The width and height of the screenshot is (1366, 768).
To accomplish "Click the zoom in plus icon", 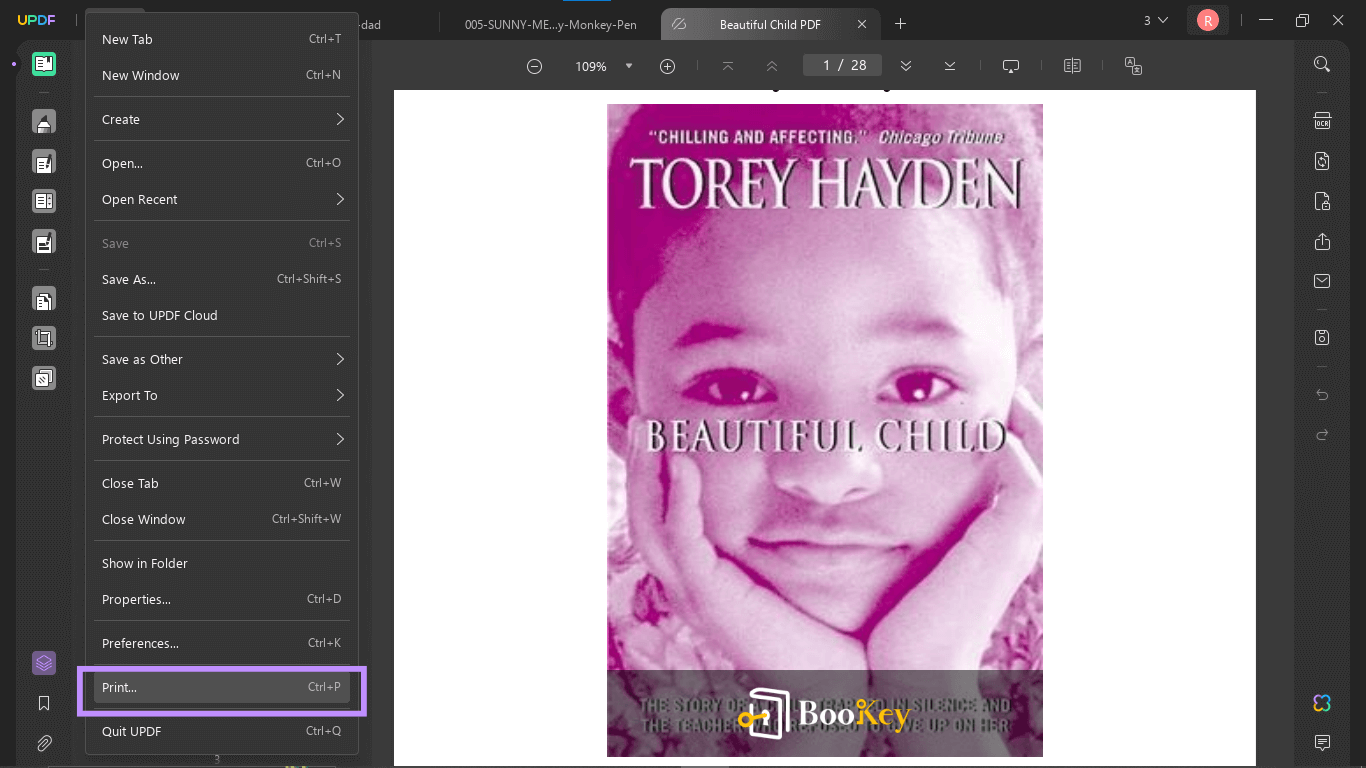I will (667, 66).
